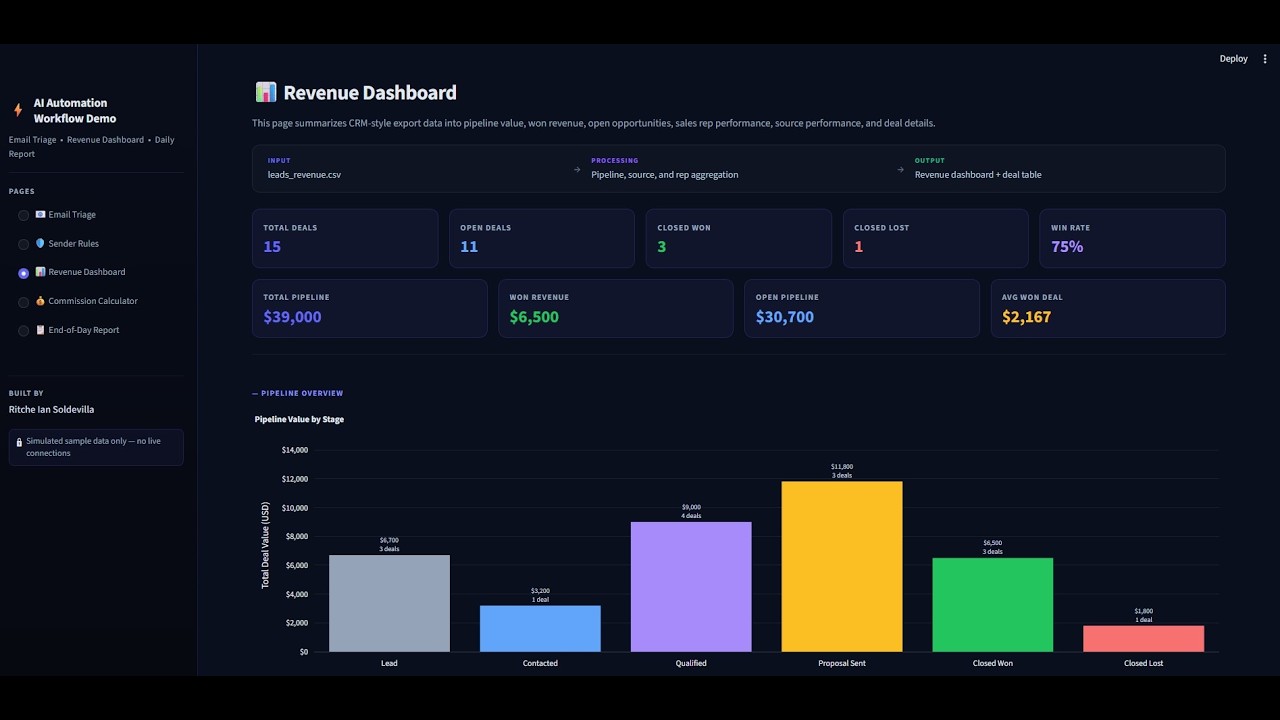Click the $6,700 label above Lead bar
The height and width of the screenshot is (720, 1280).
tap(389, 540)
